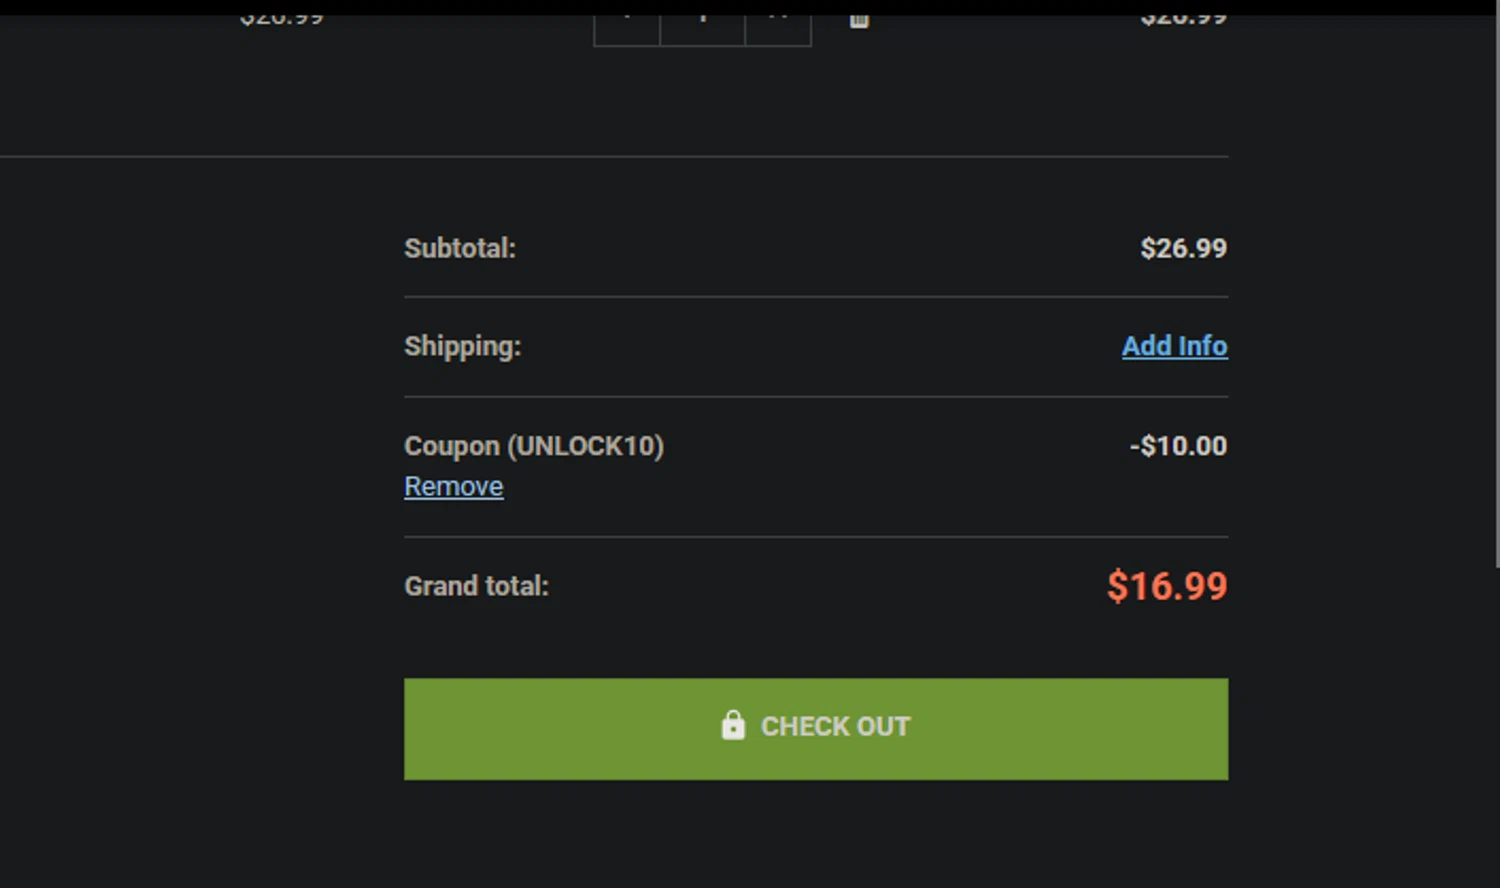Remove the UNLOCK10 coupon

454,486
